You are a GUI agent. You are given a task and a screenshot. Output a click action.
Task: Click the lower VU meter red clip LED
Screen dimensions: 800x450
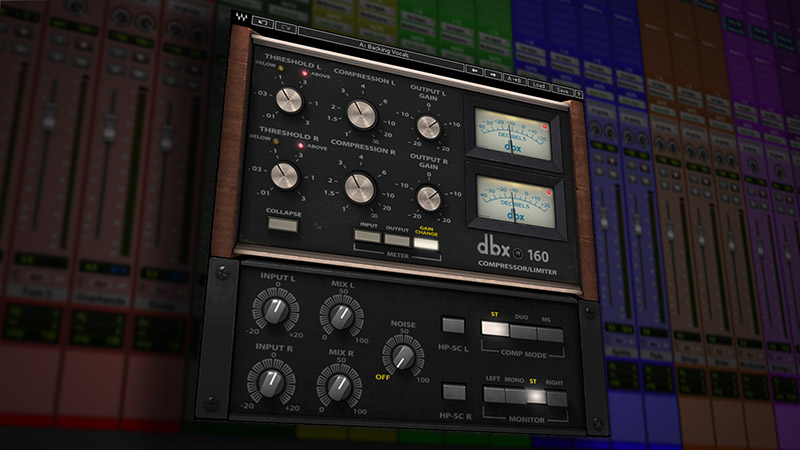(x=548, y=193)
